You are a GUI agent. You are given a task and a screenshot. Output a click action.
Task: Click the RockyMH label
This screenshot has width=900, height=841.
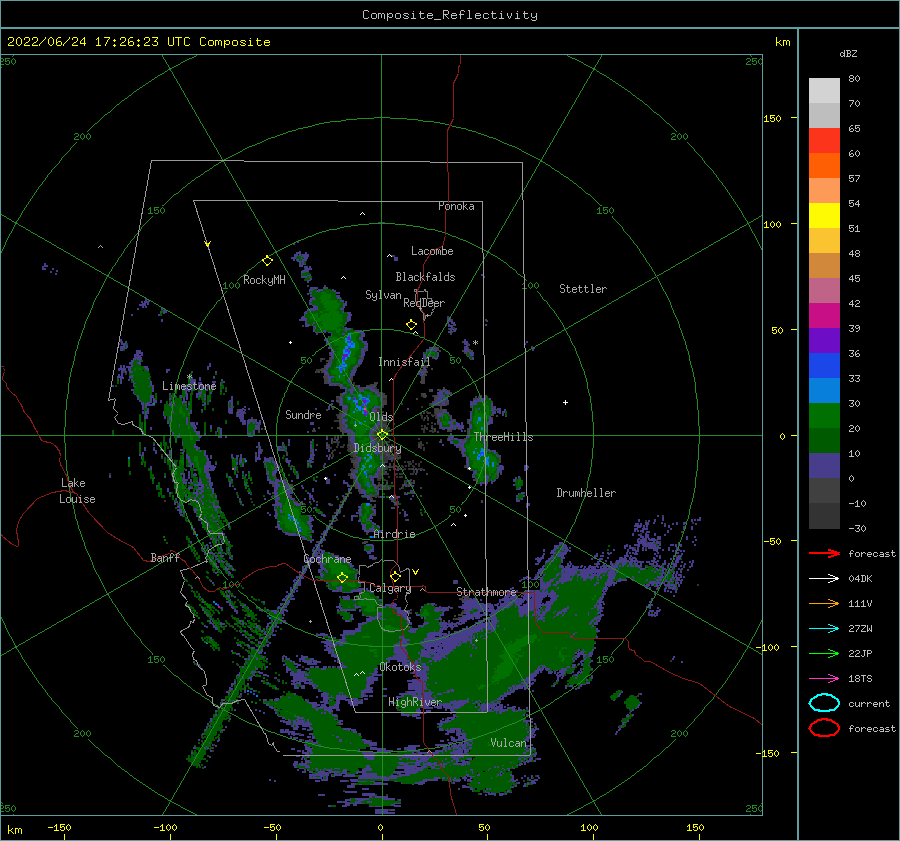264,280
